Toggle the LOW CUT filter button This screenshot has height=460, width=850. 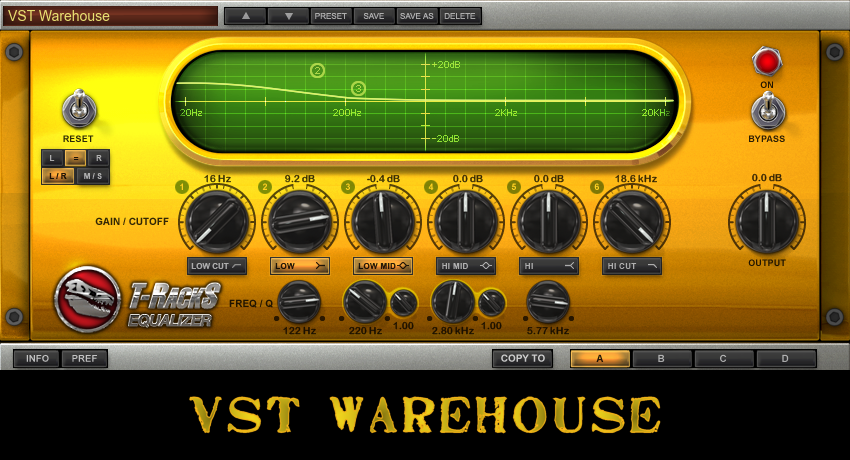pos(216,266)
